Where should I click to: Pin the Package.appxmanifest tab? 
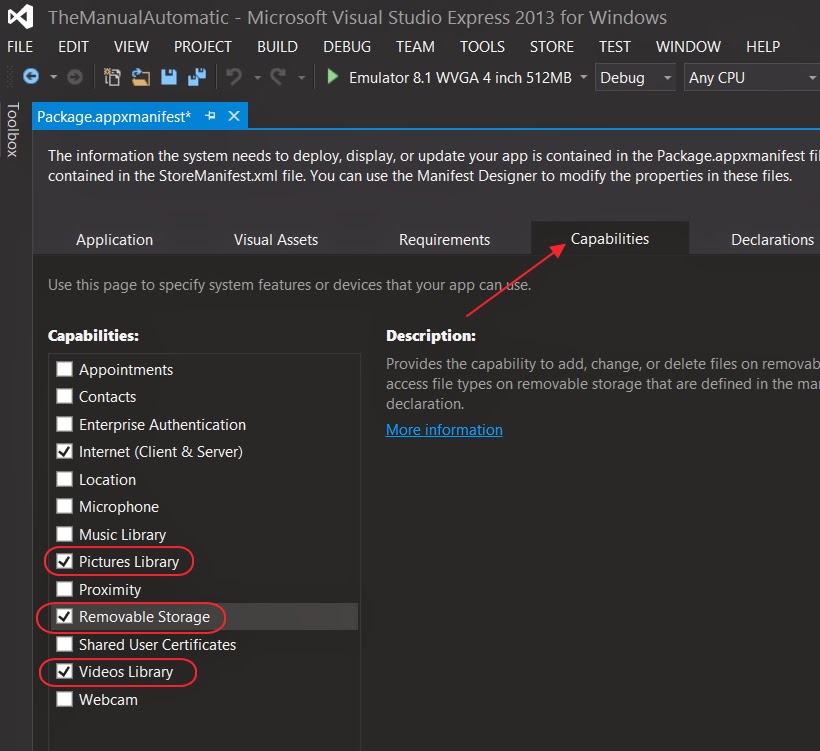210,116
